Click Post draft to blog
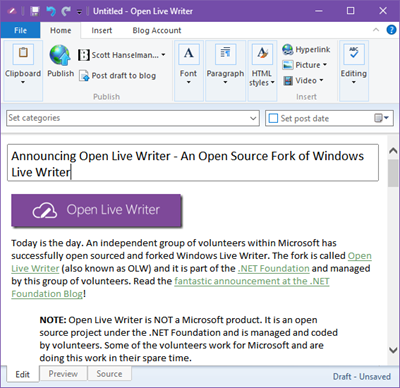 118,76
